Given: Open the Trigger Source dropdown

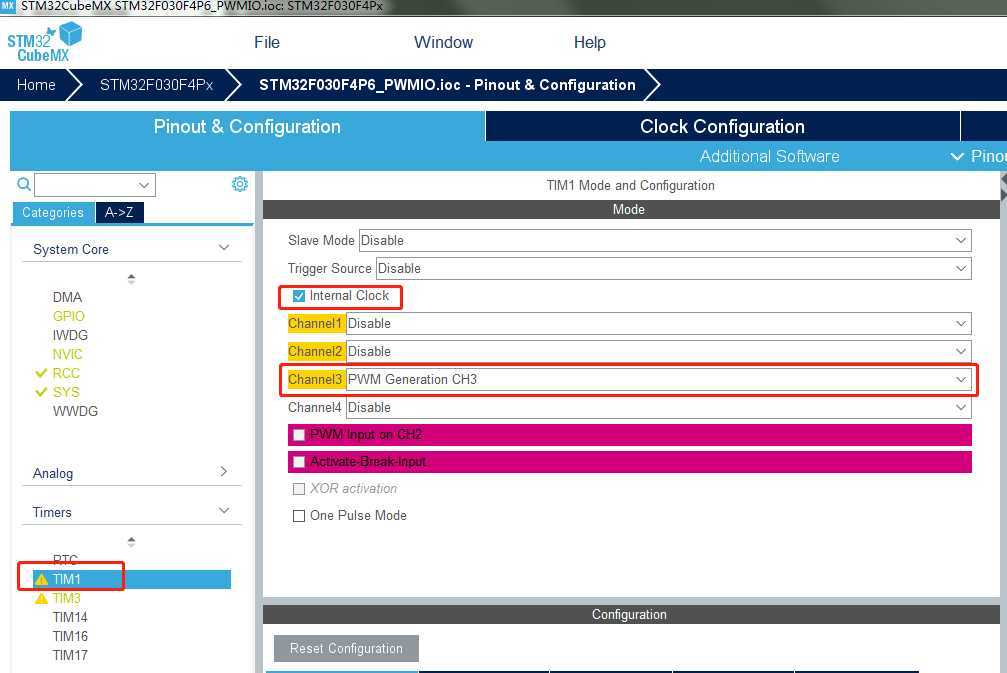Looking at the screenshot, I should coord(674,268).
